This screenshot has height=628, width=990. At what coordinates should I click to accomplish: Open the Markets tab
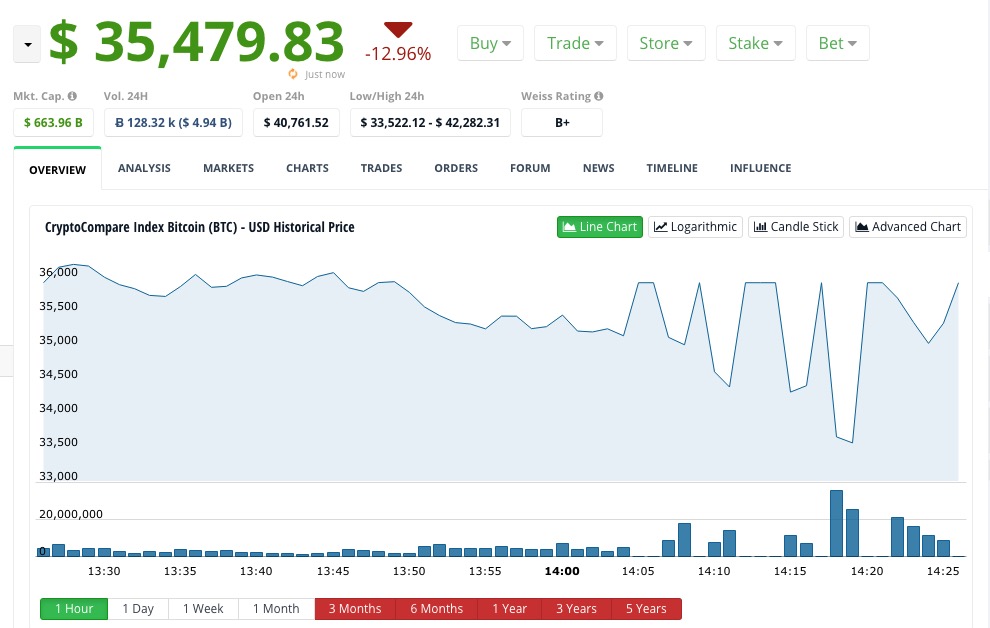228,168
